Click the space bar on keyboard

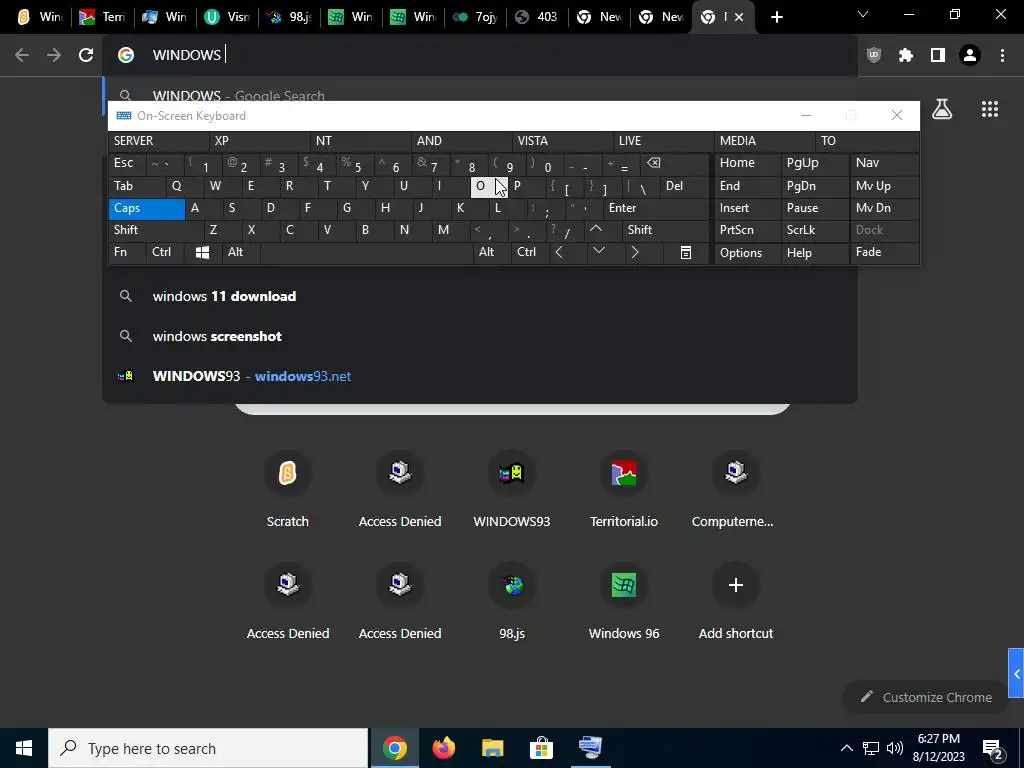366,252
